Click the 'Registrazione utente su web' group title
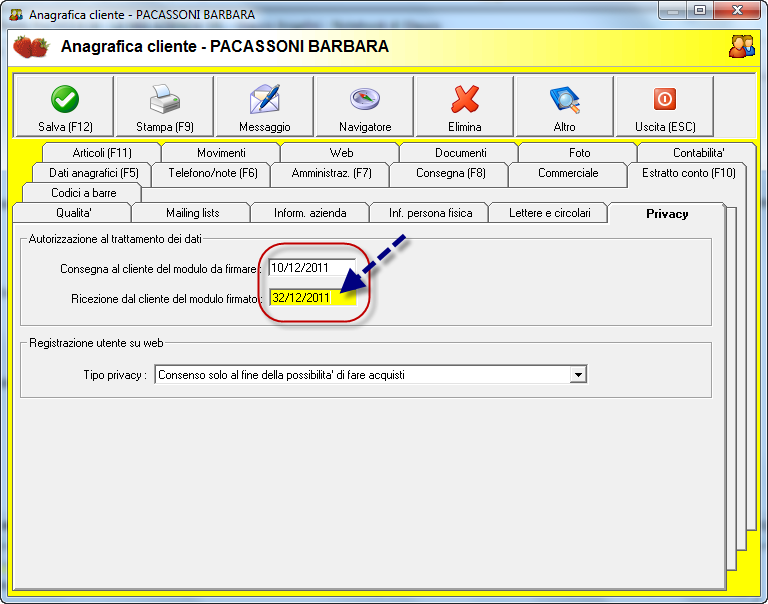The image size is (768, 604). [96, 343]
